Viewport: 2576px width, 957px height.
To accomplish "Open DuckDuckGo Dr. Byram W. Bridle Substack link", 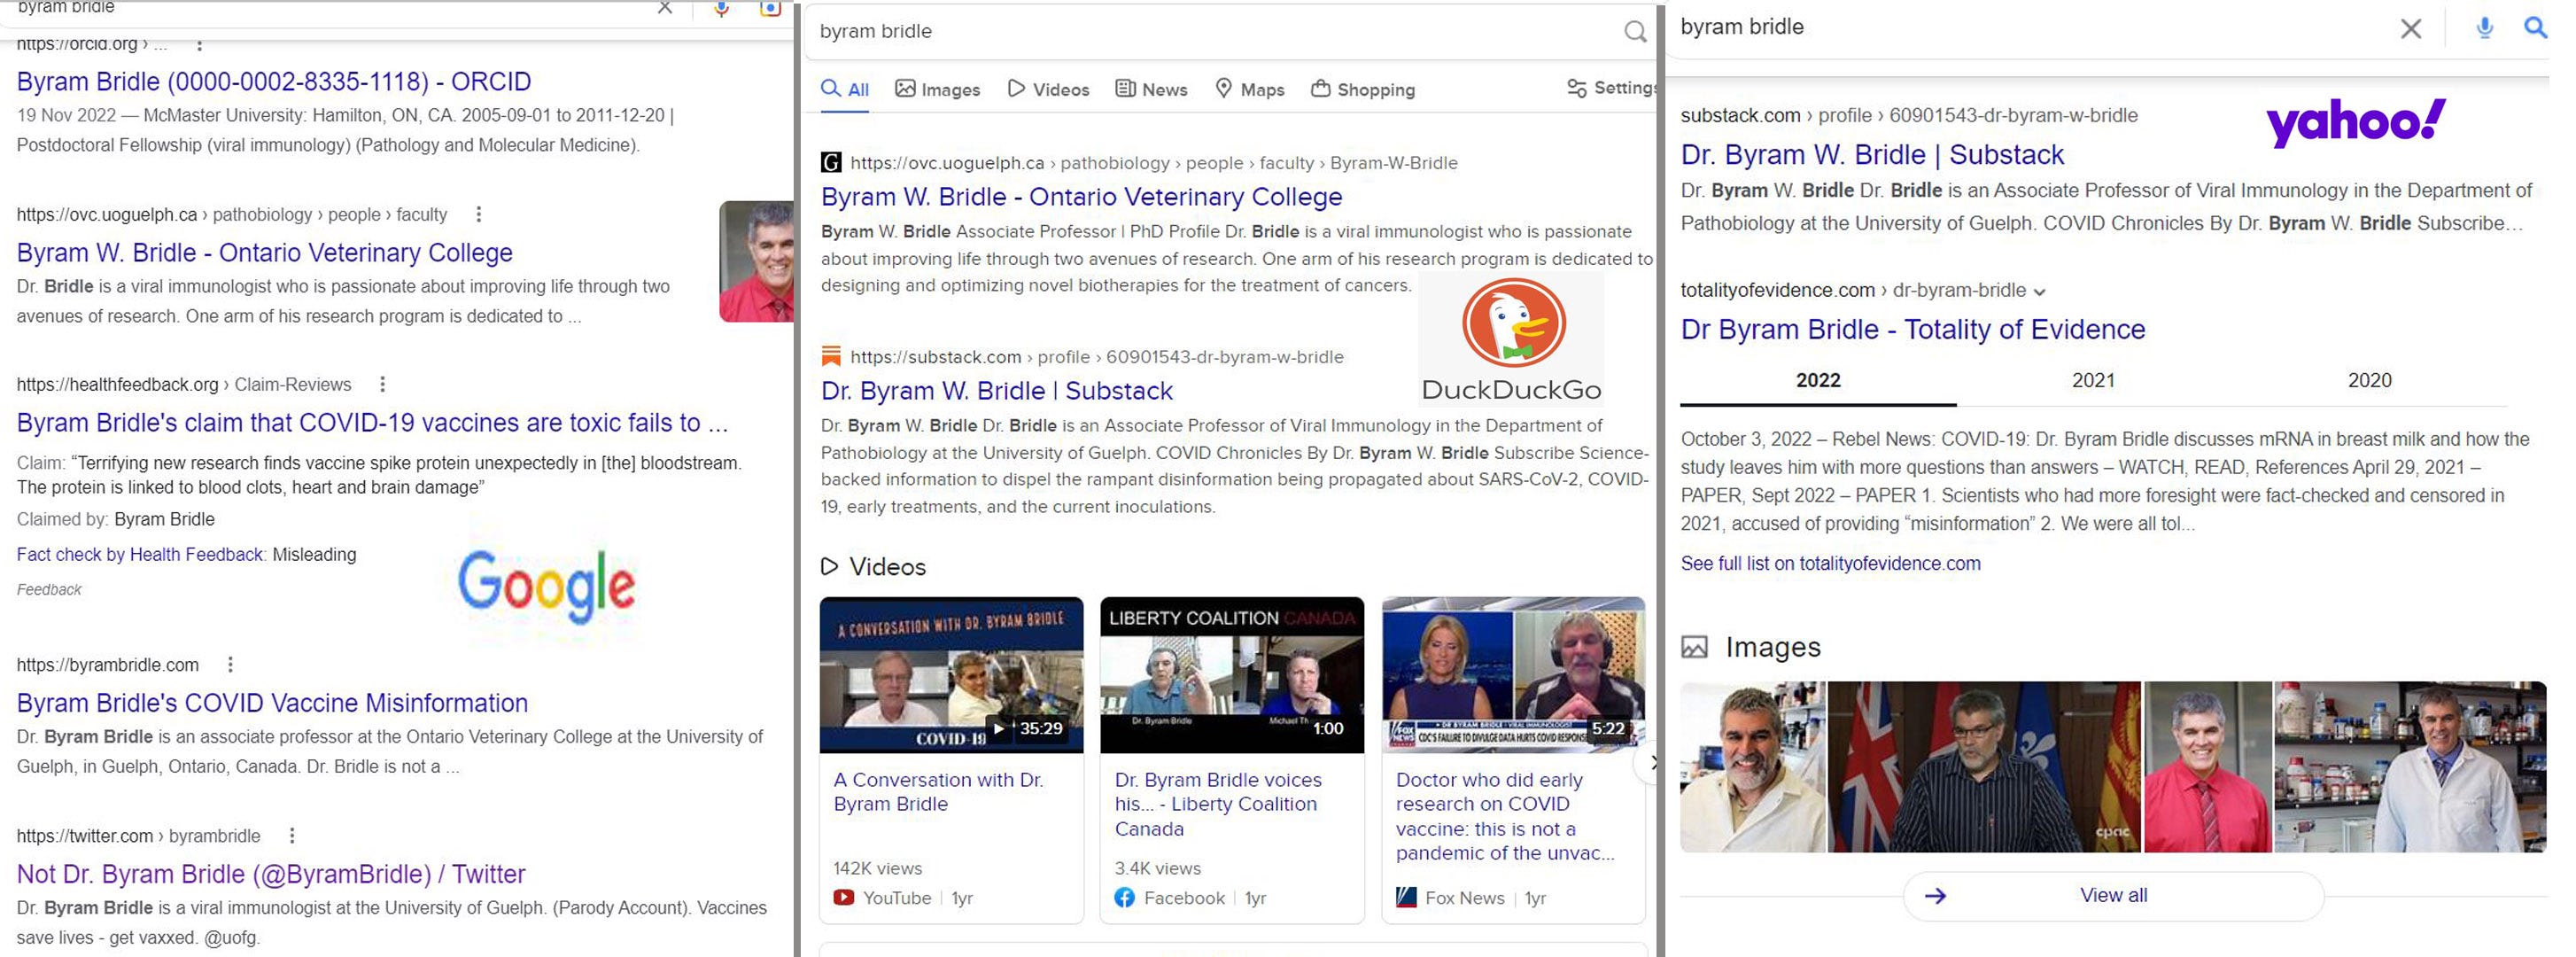I will click(997, 391).
